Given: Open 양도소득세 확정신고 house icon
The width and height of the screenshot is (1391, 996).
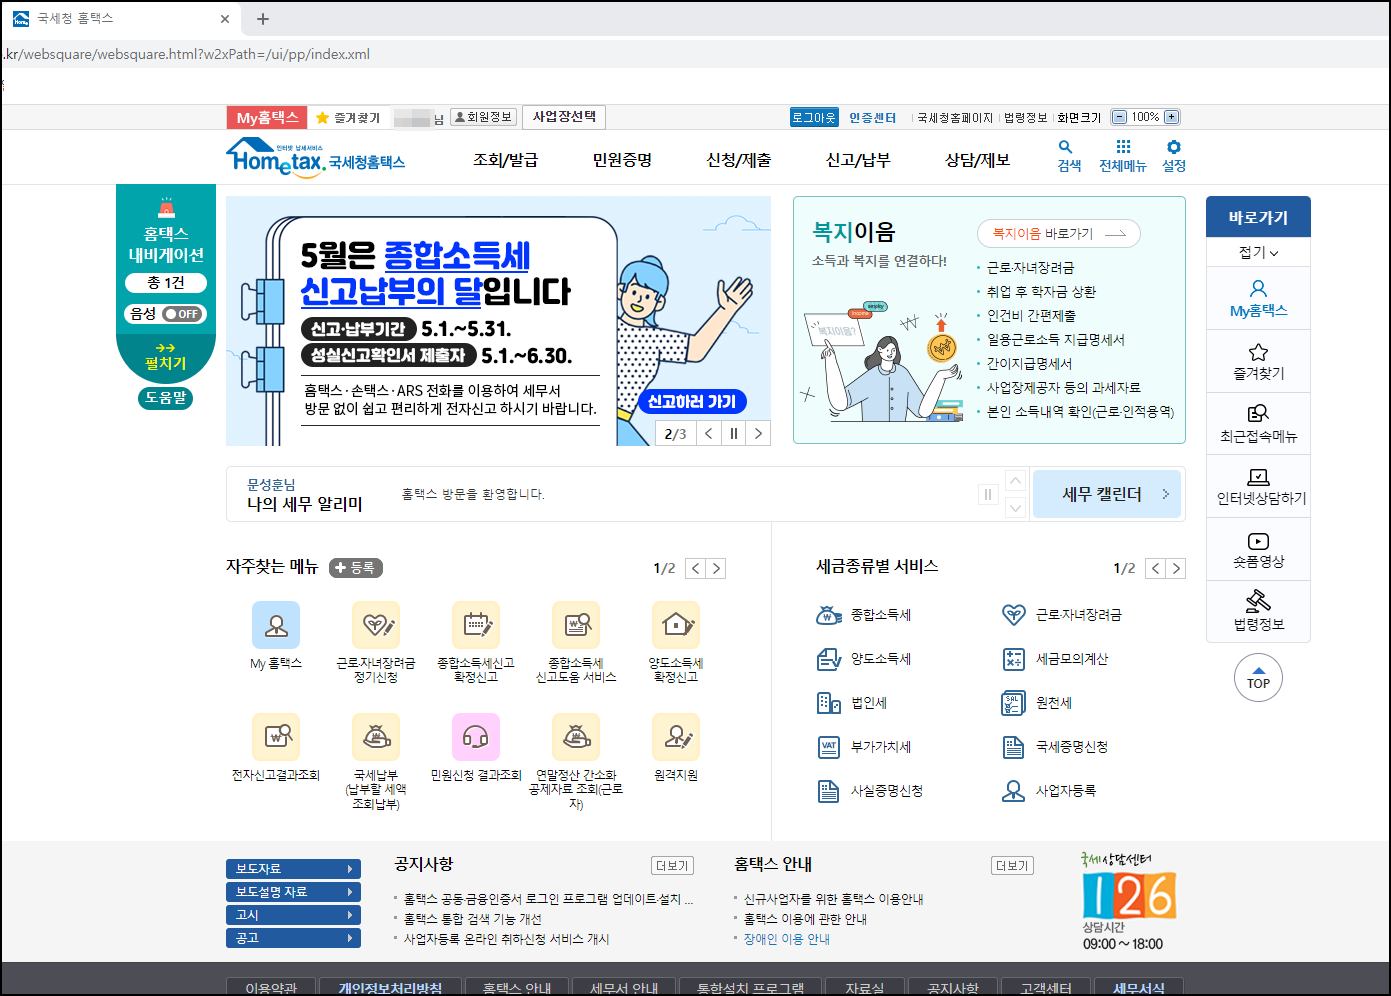Looking at the screenshot, I should point(676,625).
